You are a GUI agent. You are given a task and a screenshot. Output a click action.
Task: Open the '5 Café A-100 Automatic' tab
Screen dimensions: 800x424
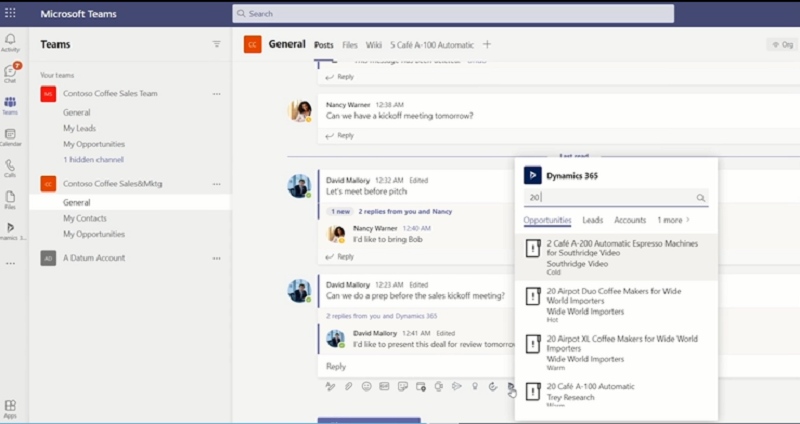coord(432,45)
